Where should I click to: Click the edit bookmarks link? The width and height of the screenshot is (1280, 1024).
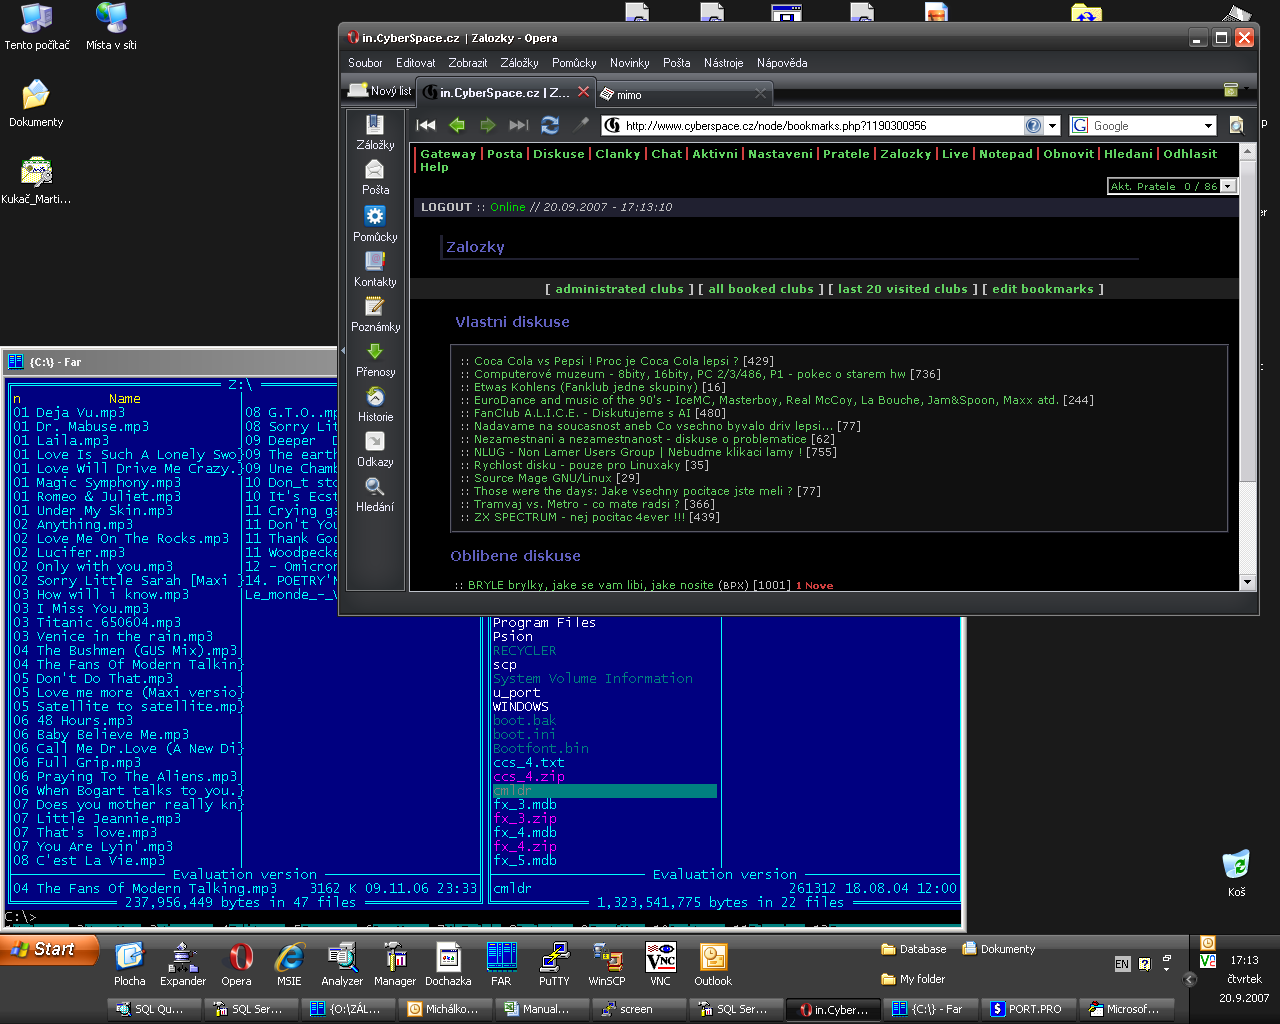pyautogui.click(x=1042, y=289)
